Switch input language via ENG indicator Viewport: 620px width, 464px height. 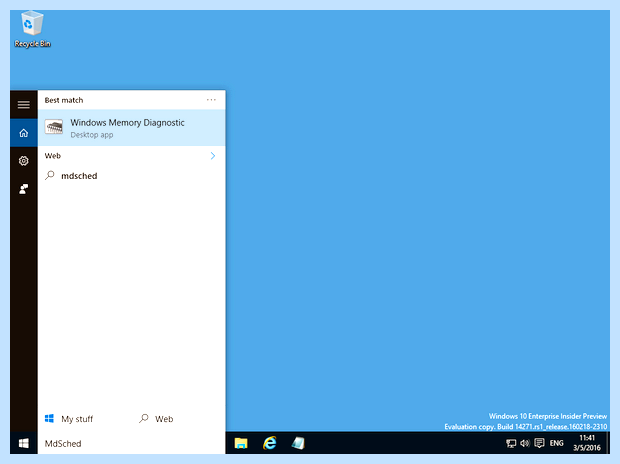556,443
